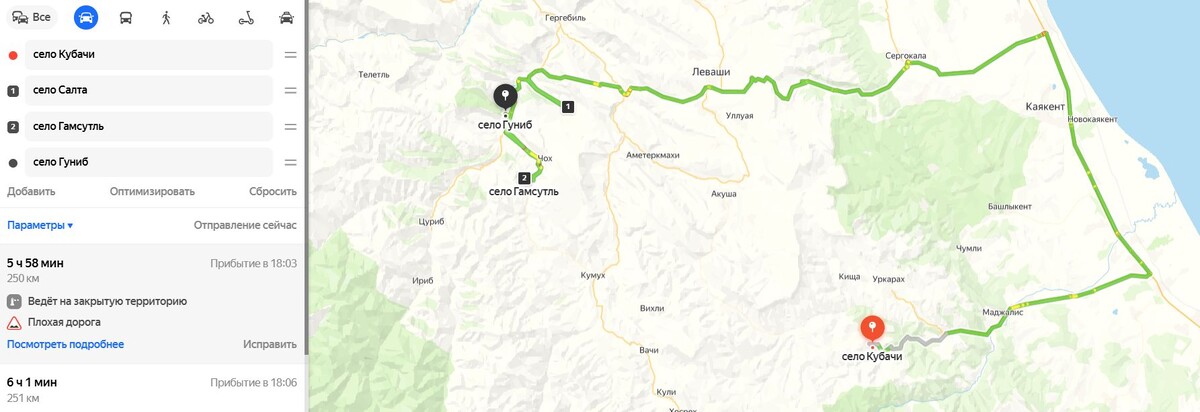Pick the scooter route icon
The height and width of the screenshot is (412, 1200).
246,17
